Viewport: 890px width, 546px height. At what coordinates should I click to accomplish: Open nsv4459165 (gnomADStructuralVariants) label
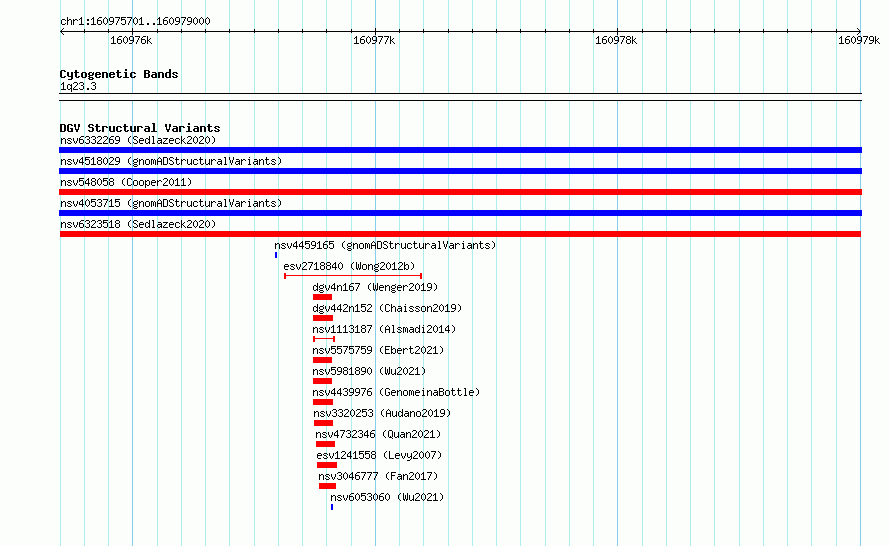point(385,245)
